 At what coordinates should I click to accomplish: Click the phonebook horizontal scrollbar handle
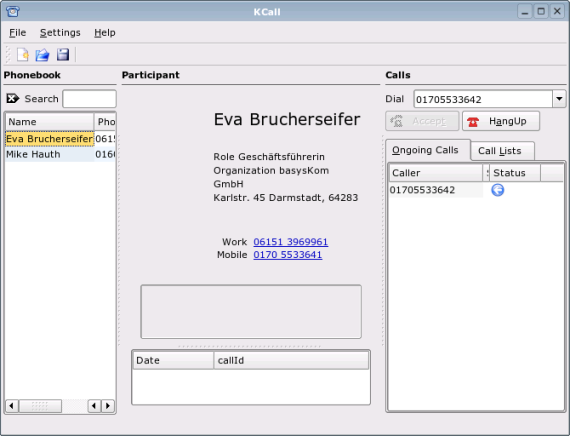tap(40, 406)
